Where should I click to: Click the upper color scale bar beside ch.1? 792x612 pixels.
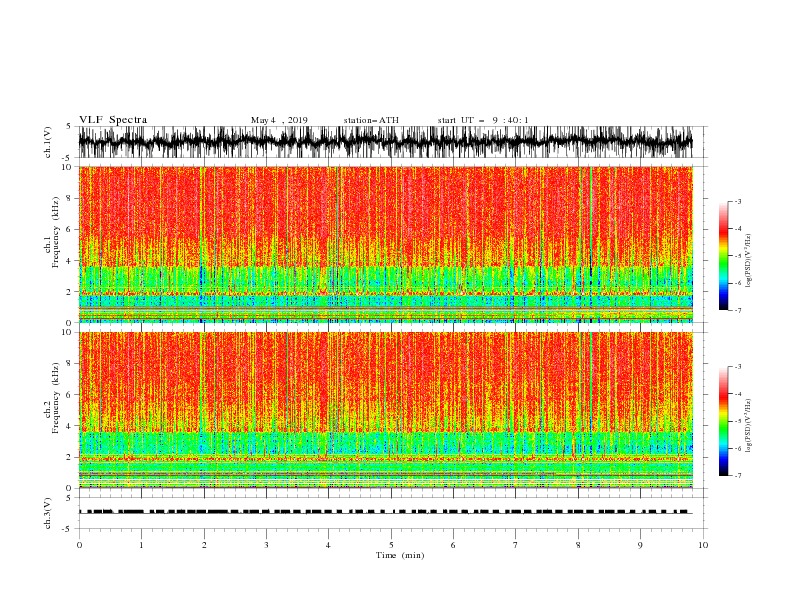723,256
